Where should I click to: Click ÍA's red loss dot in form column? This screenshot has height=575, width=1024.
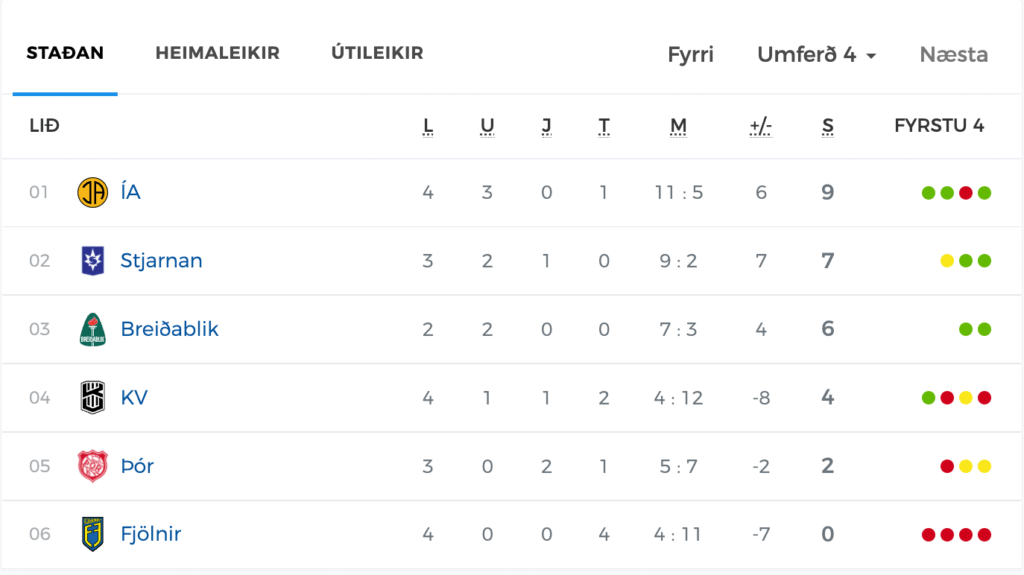point(966,193)
